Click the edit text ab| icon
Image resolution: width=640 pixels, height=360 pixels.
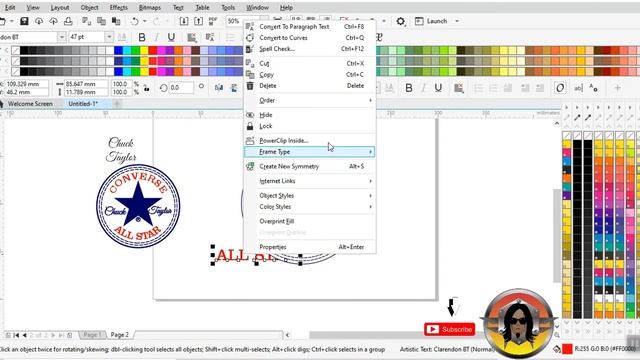578,88
